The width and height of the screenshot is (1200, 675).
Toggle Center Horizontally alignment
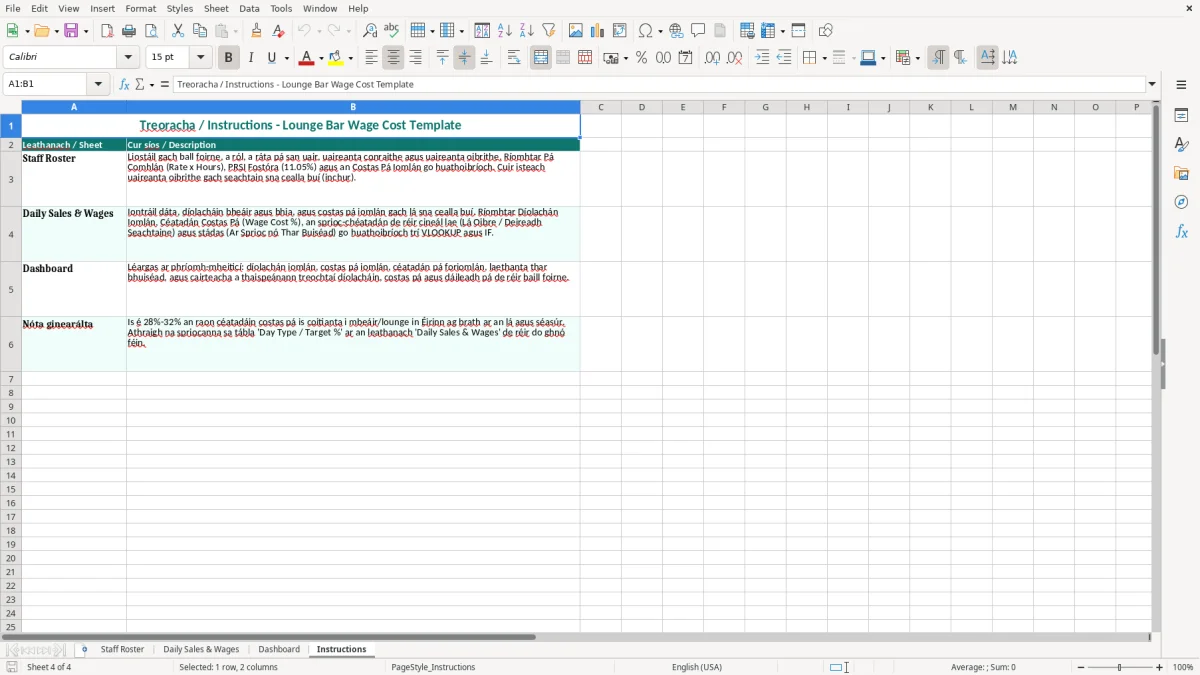[x=394, y=58]
